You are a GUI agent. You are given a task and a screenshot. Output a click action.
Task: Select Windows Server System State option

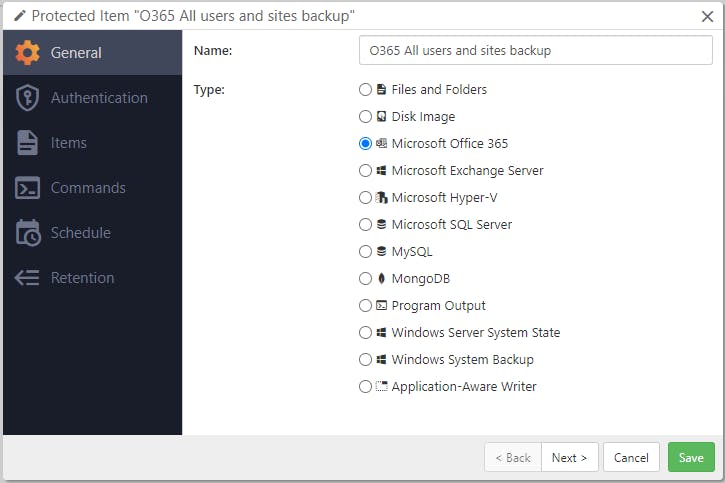click(365, 333)
